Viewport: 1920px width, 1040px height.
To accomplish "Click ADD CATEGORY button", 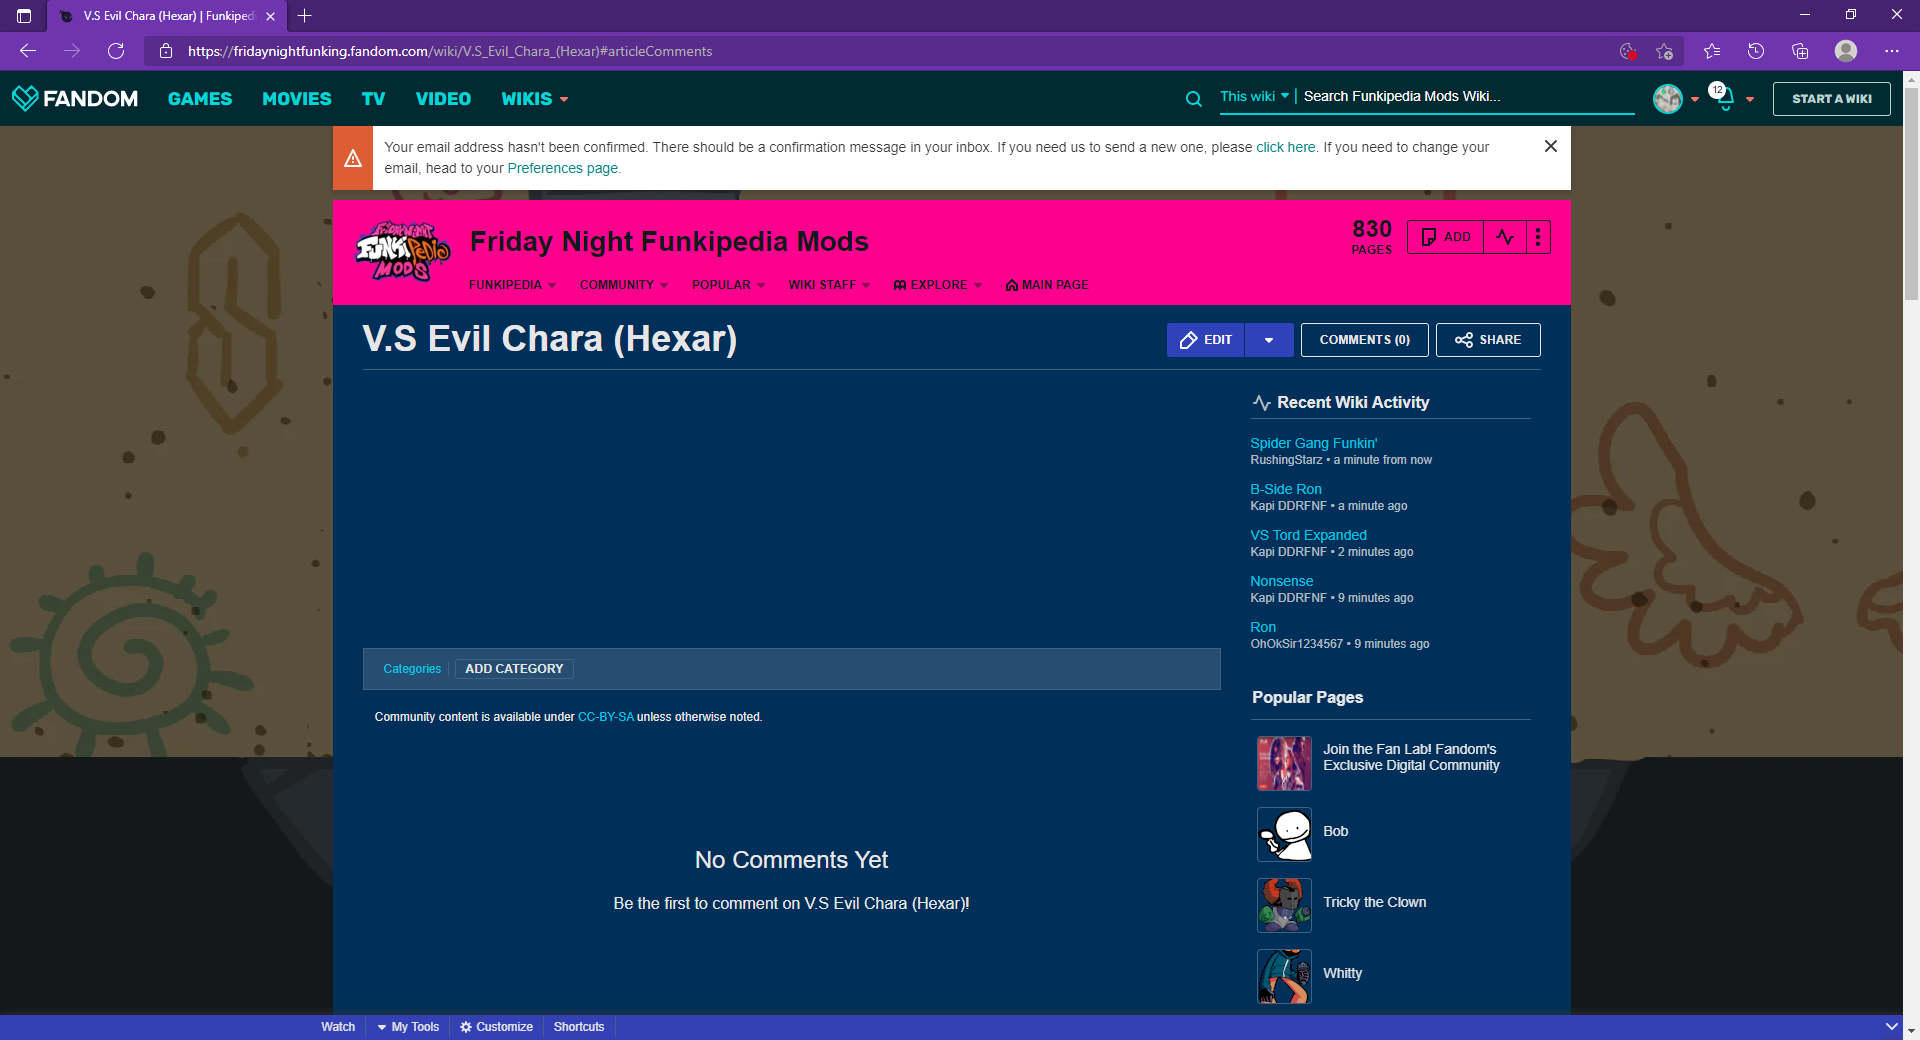I will (514, 669).
